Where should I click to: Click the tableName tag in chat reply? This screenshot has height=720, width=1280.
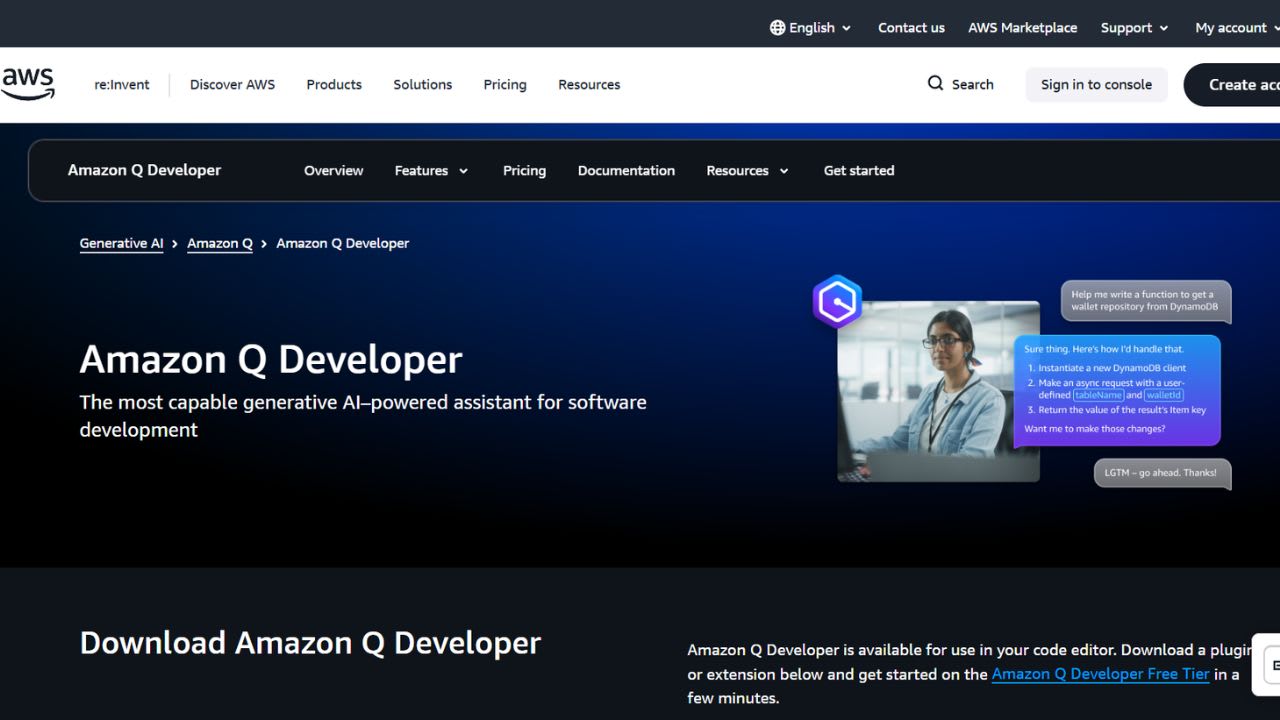1098,395
